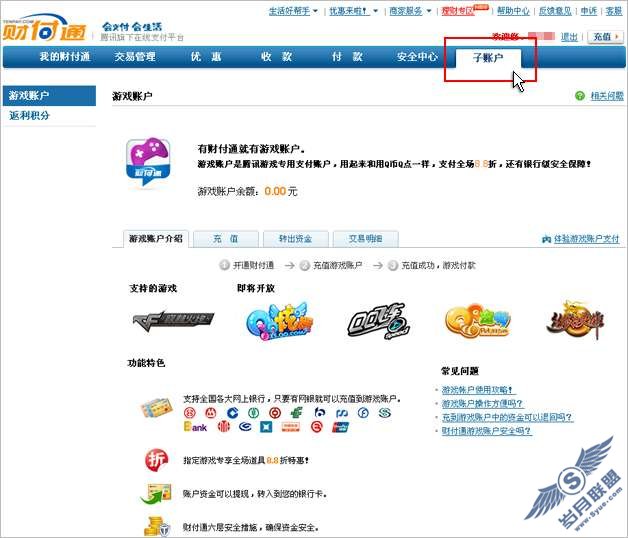Select the 子账户 navigation tab
Image resolution: width=628 pixels, height=538 pixels.
488,58
